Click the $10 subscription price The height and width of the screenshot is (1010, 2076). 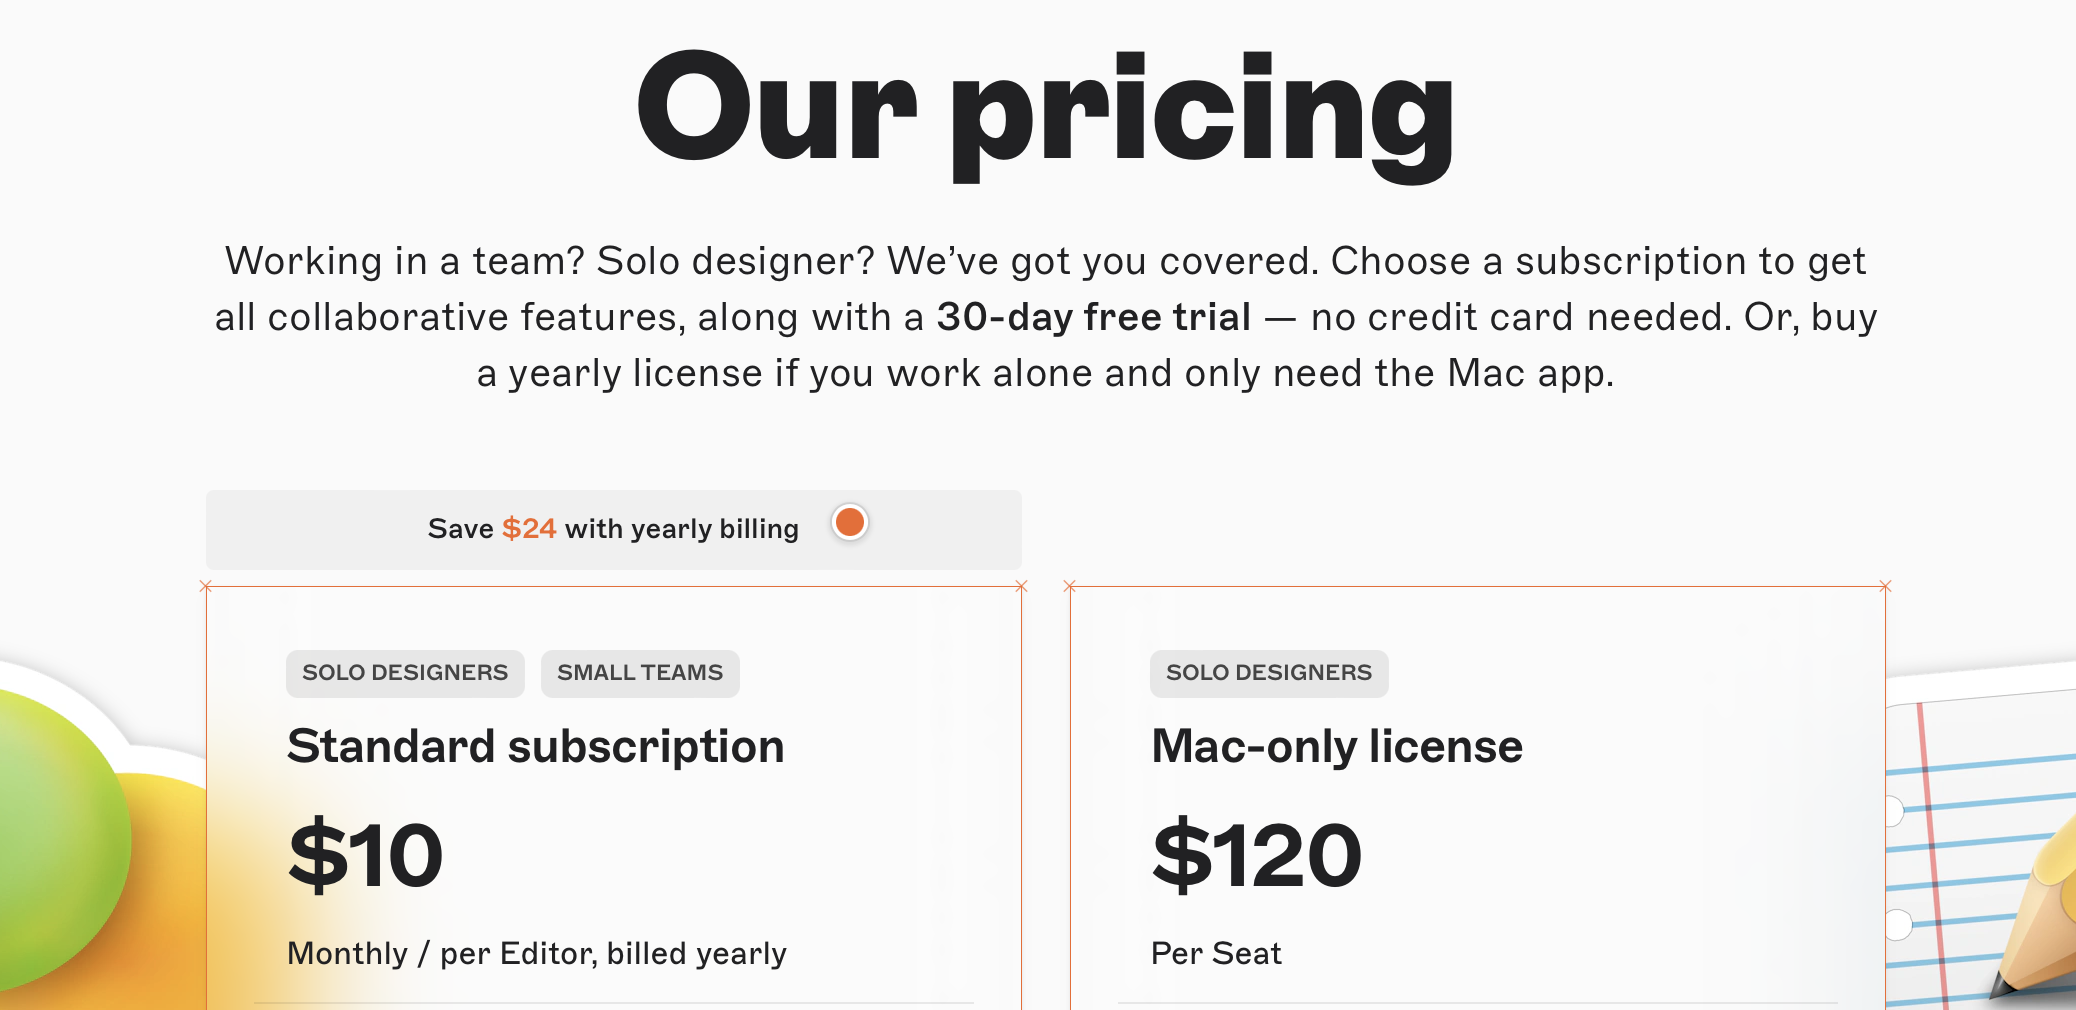click(x=365, y=855)
